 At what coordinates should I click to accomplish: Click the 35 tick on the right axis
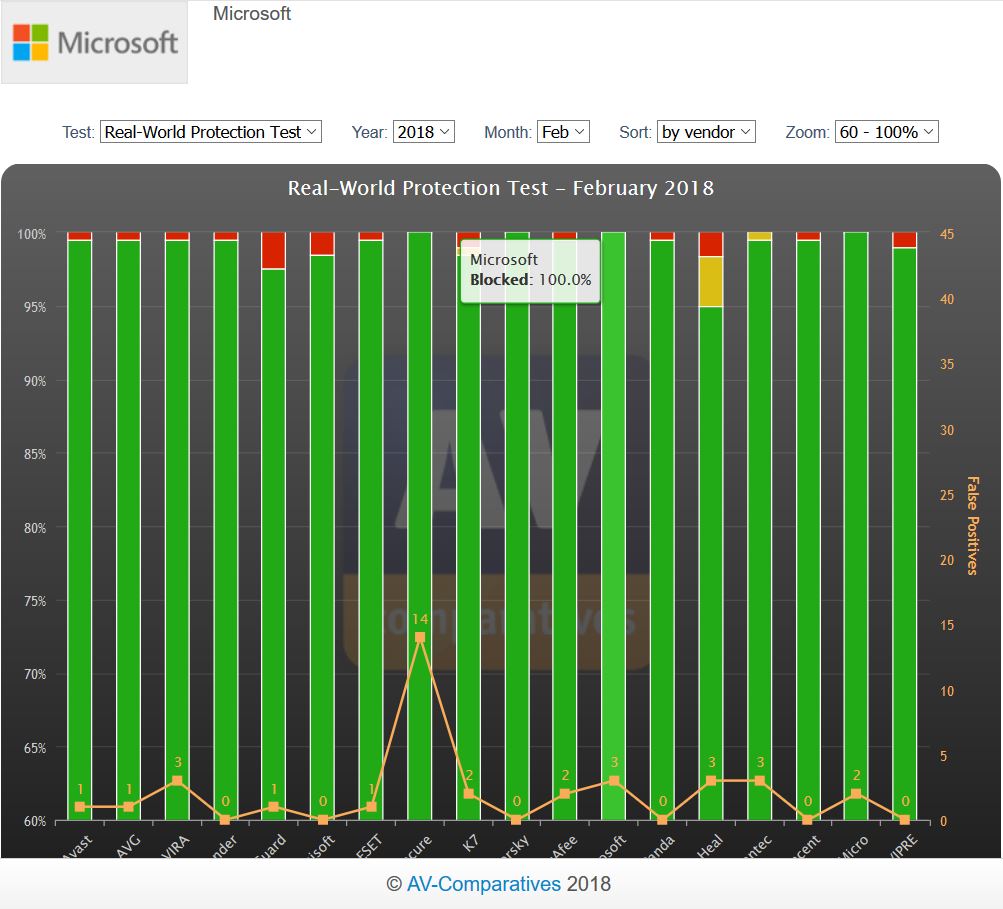tap(947, 364)
